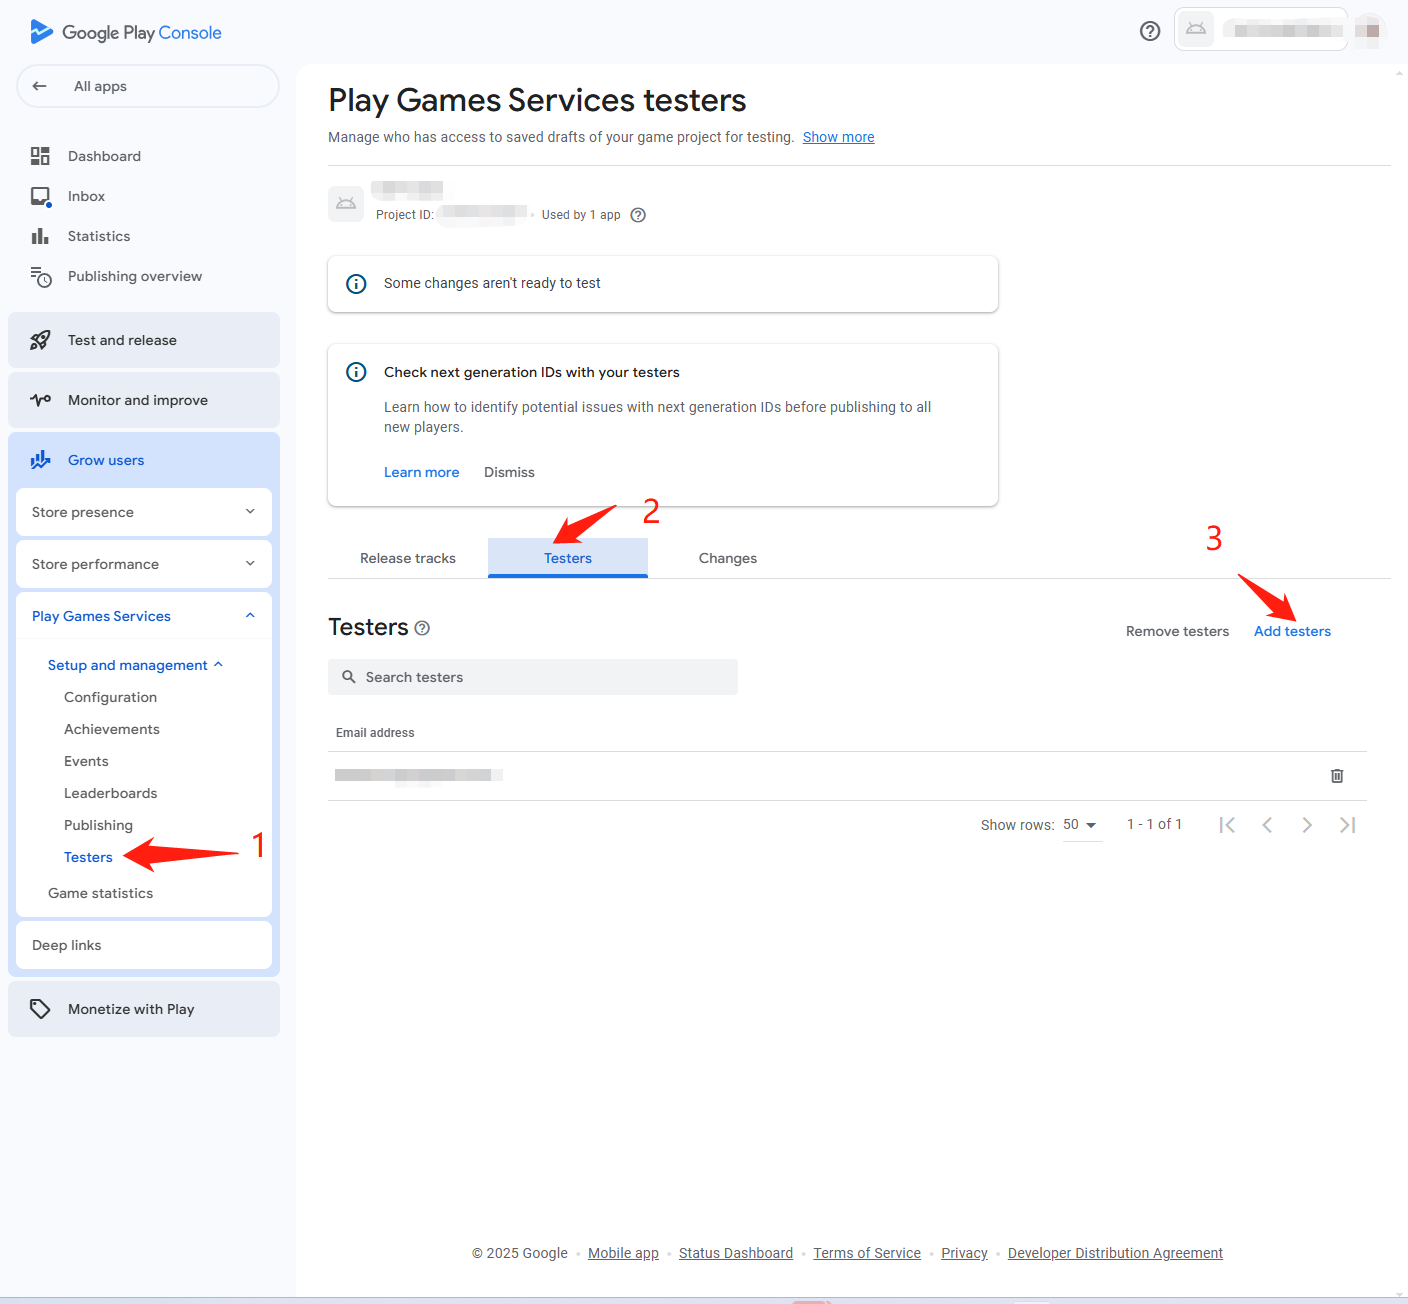Open the Test and release section
This screenshot has height=1304, width=1408.
121,340
